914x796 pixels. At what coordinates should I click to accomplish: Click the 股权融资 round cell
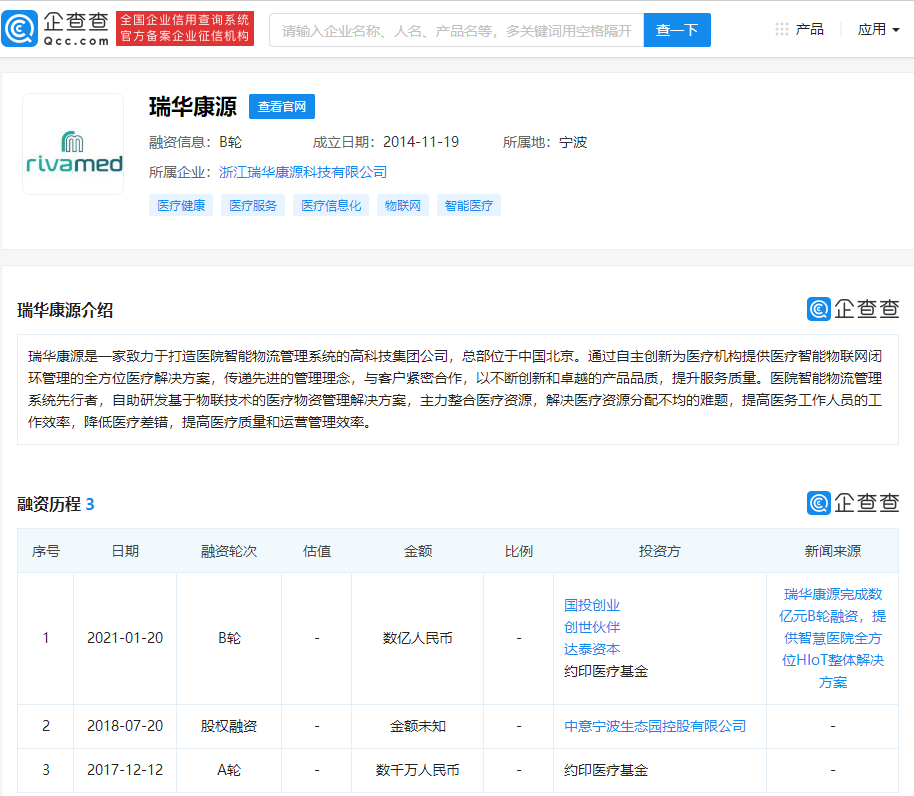tap(228, 727)
